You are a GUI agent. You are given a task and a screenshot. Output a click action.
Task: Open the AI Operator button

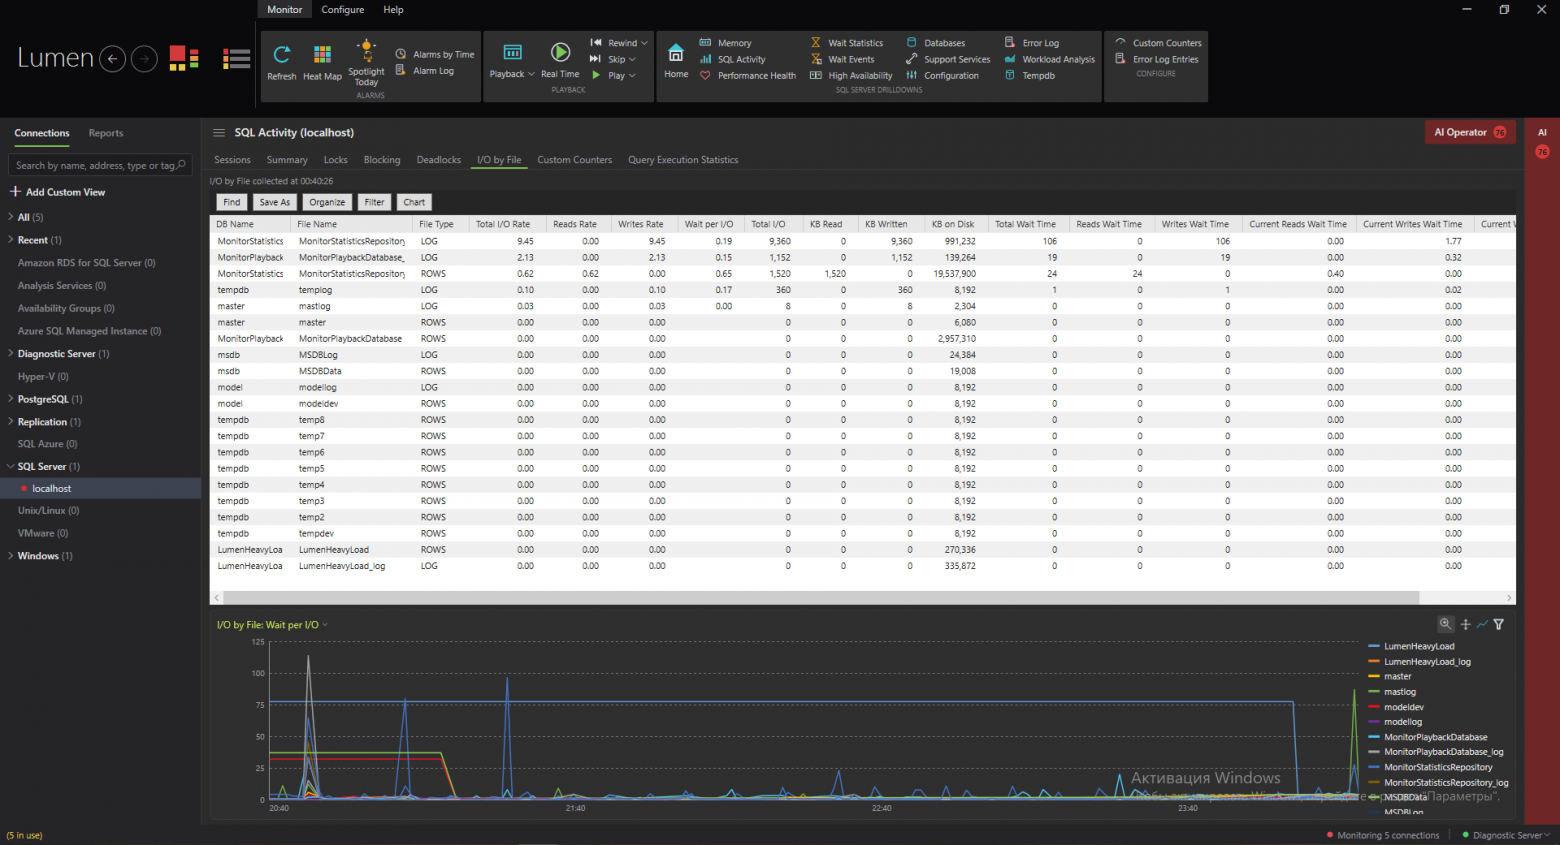[x=1470, y=132]
